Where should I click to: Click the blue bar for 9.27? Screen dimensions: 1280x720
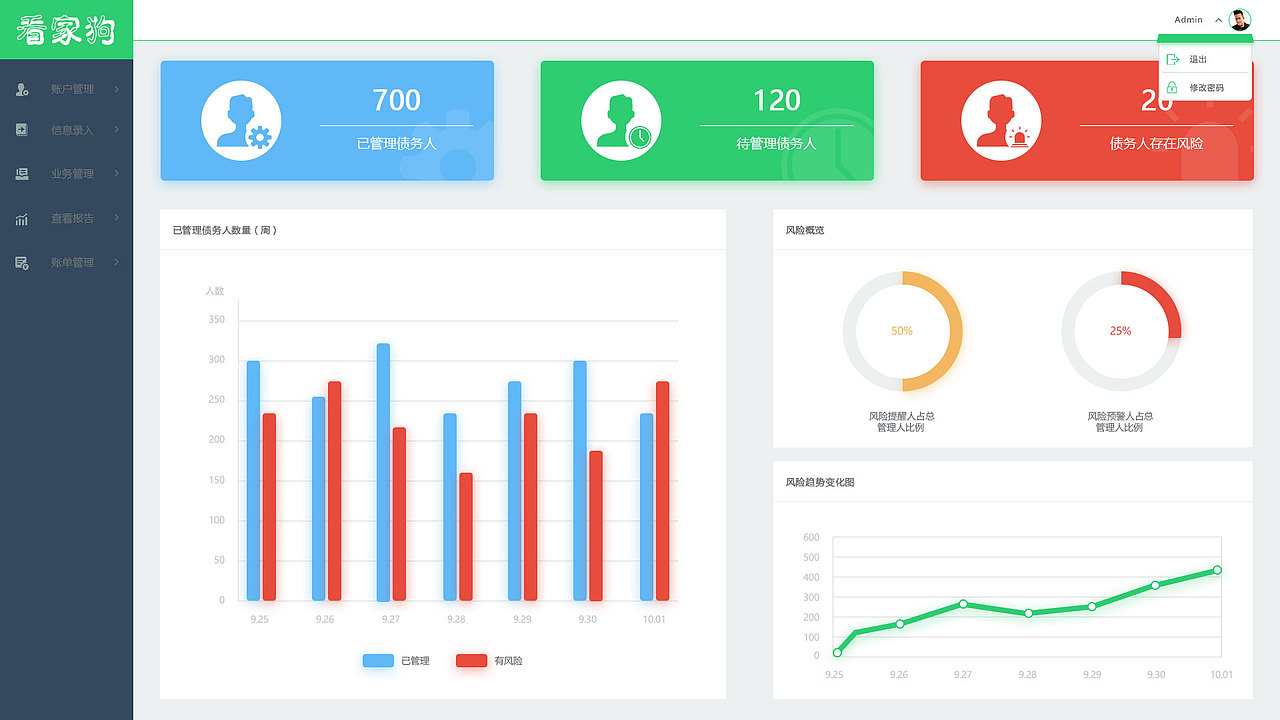click(383, 472)
